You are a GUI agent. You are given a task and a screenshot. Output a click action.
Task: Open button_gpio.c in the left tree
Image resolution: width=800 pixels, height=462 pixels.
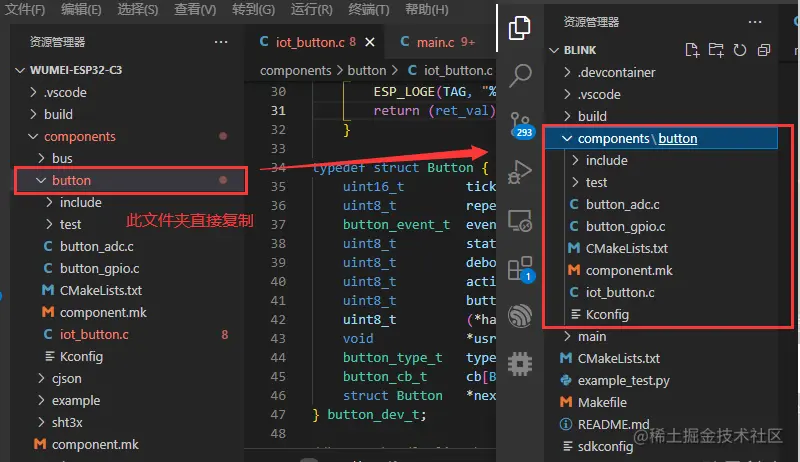128,268
